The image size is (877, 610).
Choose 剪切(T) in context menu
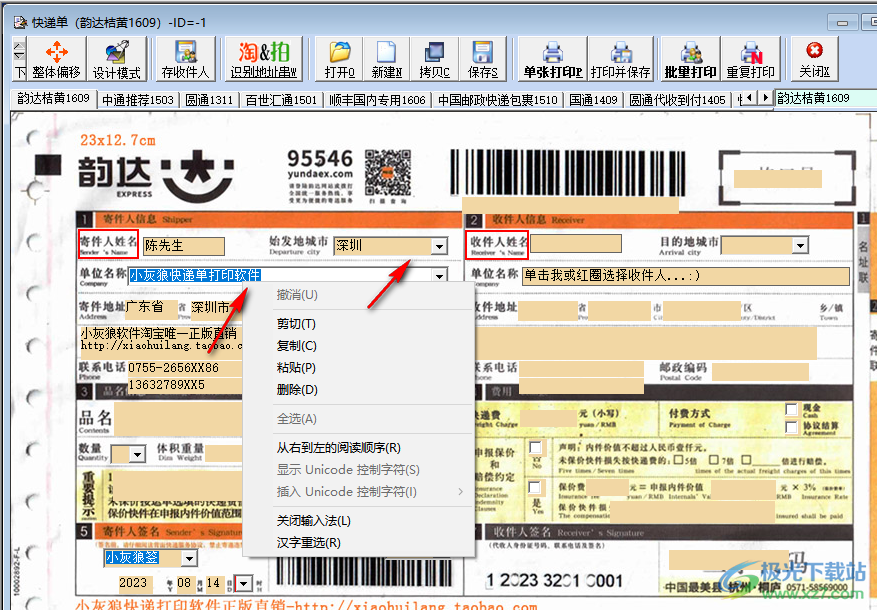click(x=359, y=324)
